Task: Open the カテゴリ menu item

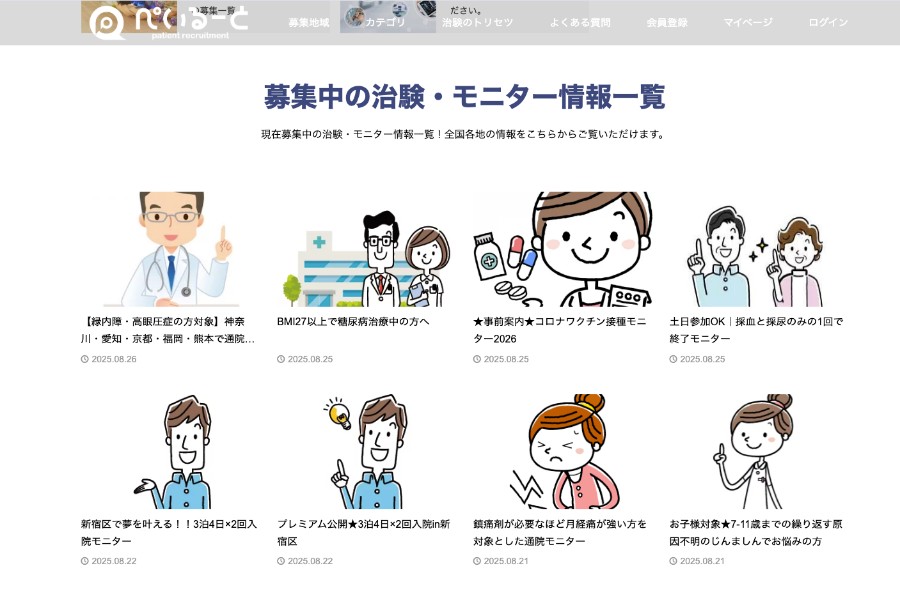Action: [385, 22]
